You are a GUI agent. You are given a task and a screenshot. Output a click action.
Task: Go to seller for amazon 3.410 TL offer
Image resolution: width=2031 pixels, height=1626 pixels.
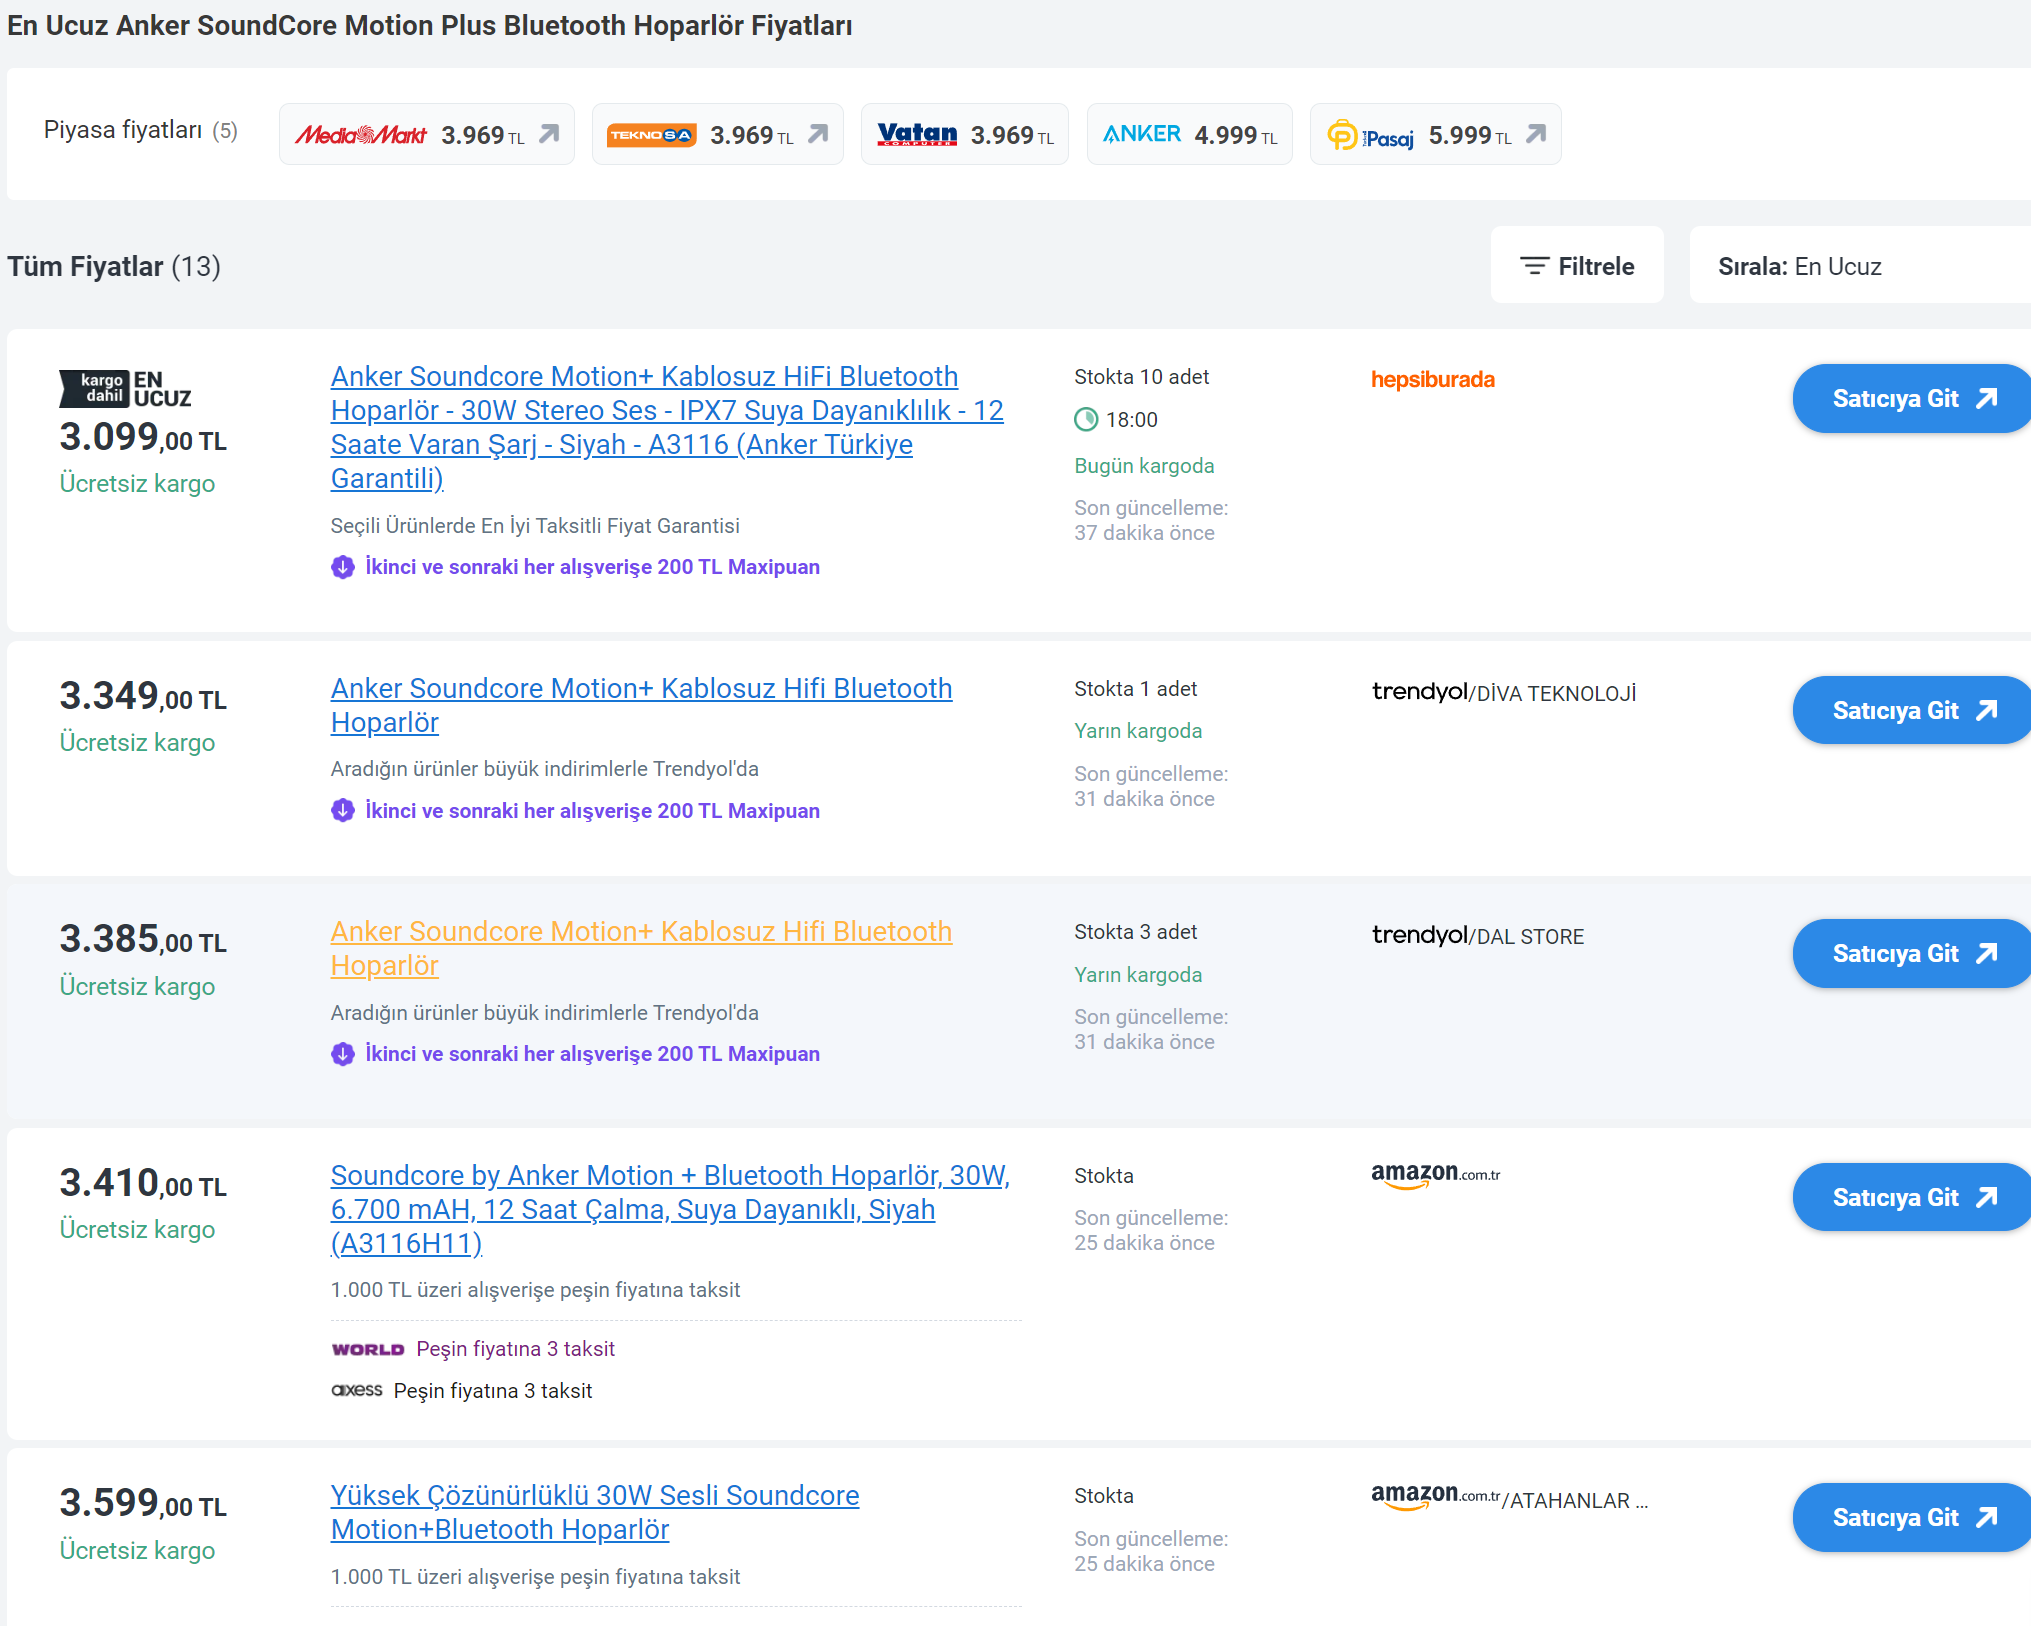pos(1911,1197)
